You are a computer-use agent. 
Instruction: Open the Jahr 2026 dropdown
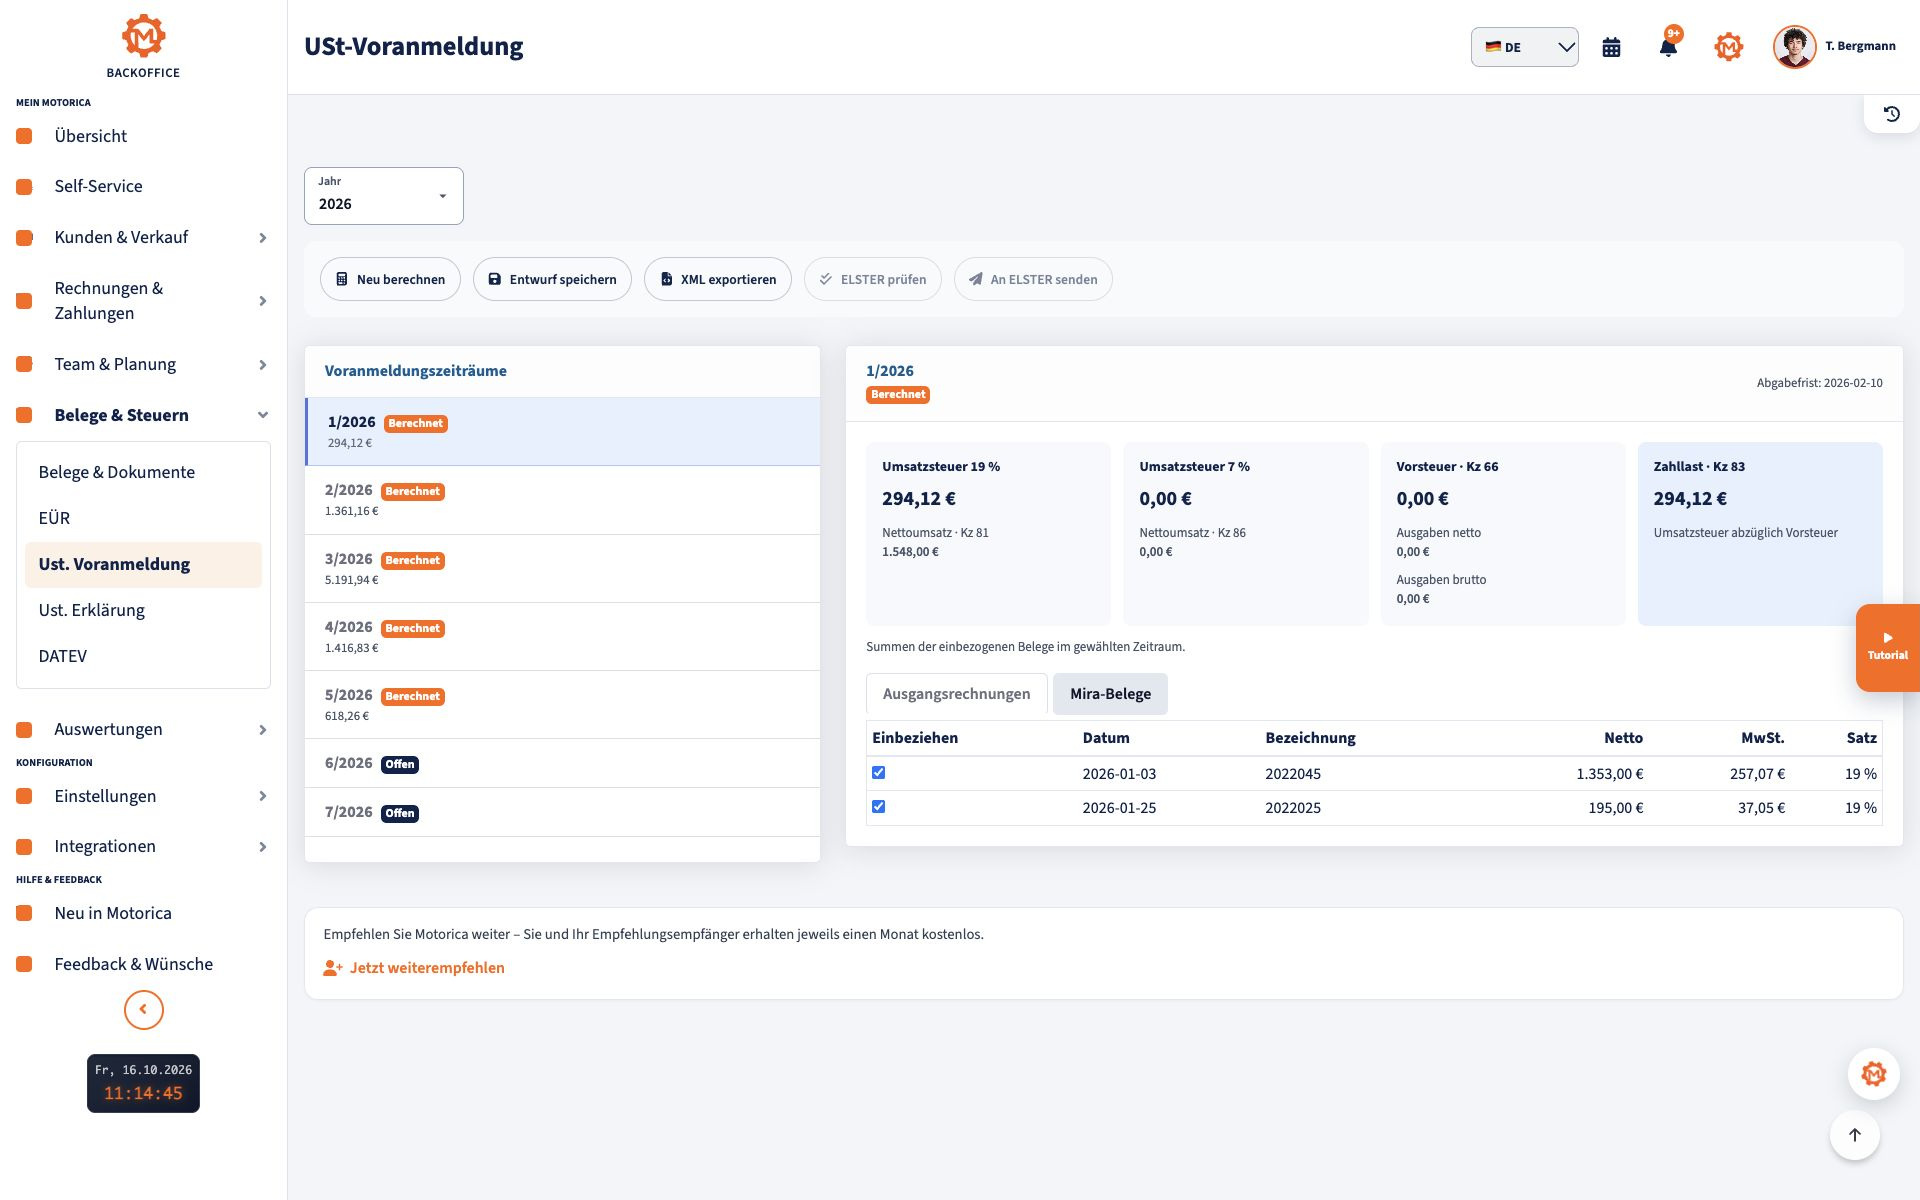point(384,196)
